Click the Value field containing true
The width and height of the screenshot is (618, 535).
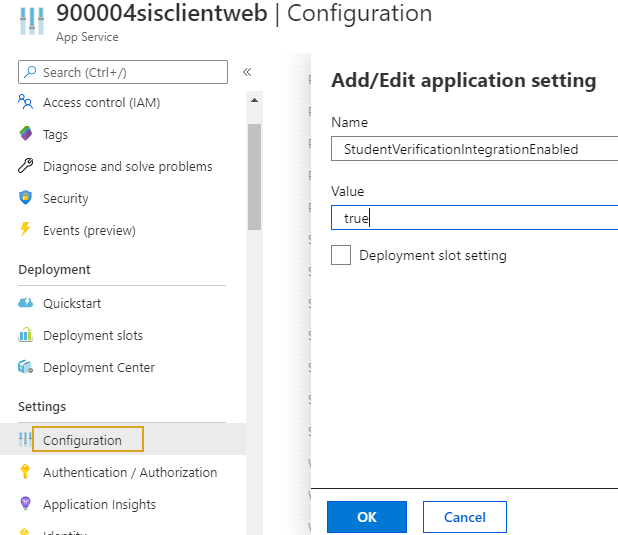click(475, 217)
